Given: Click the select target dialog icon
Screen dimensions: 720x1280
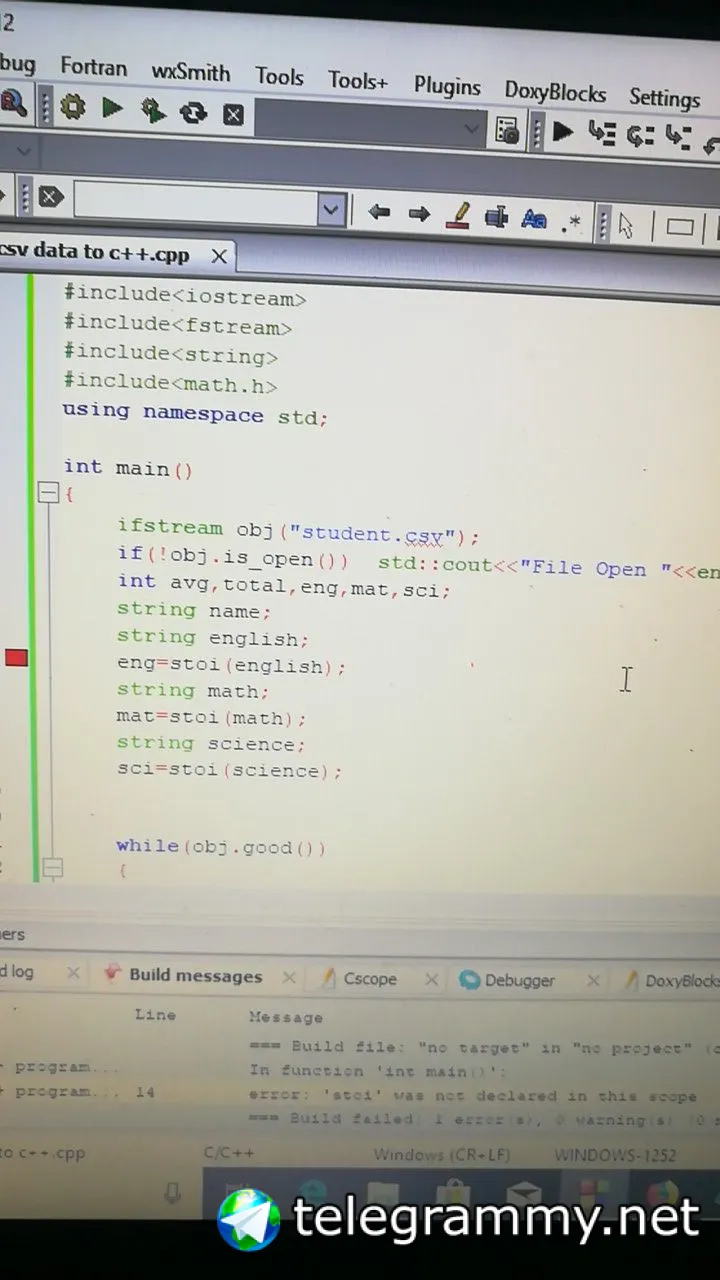Looking at the screenshot, I should coord(507,130).
